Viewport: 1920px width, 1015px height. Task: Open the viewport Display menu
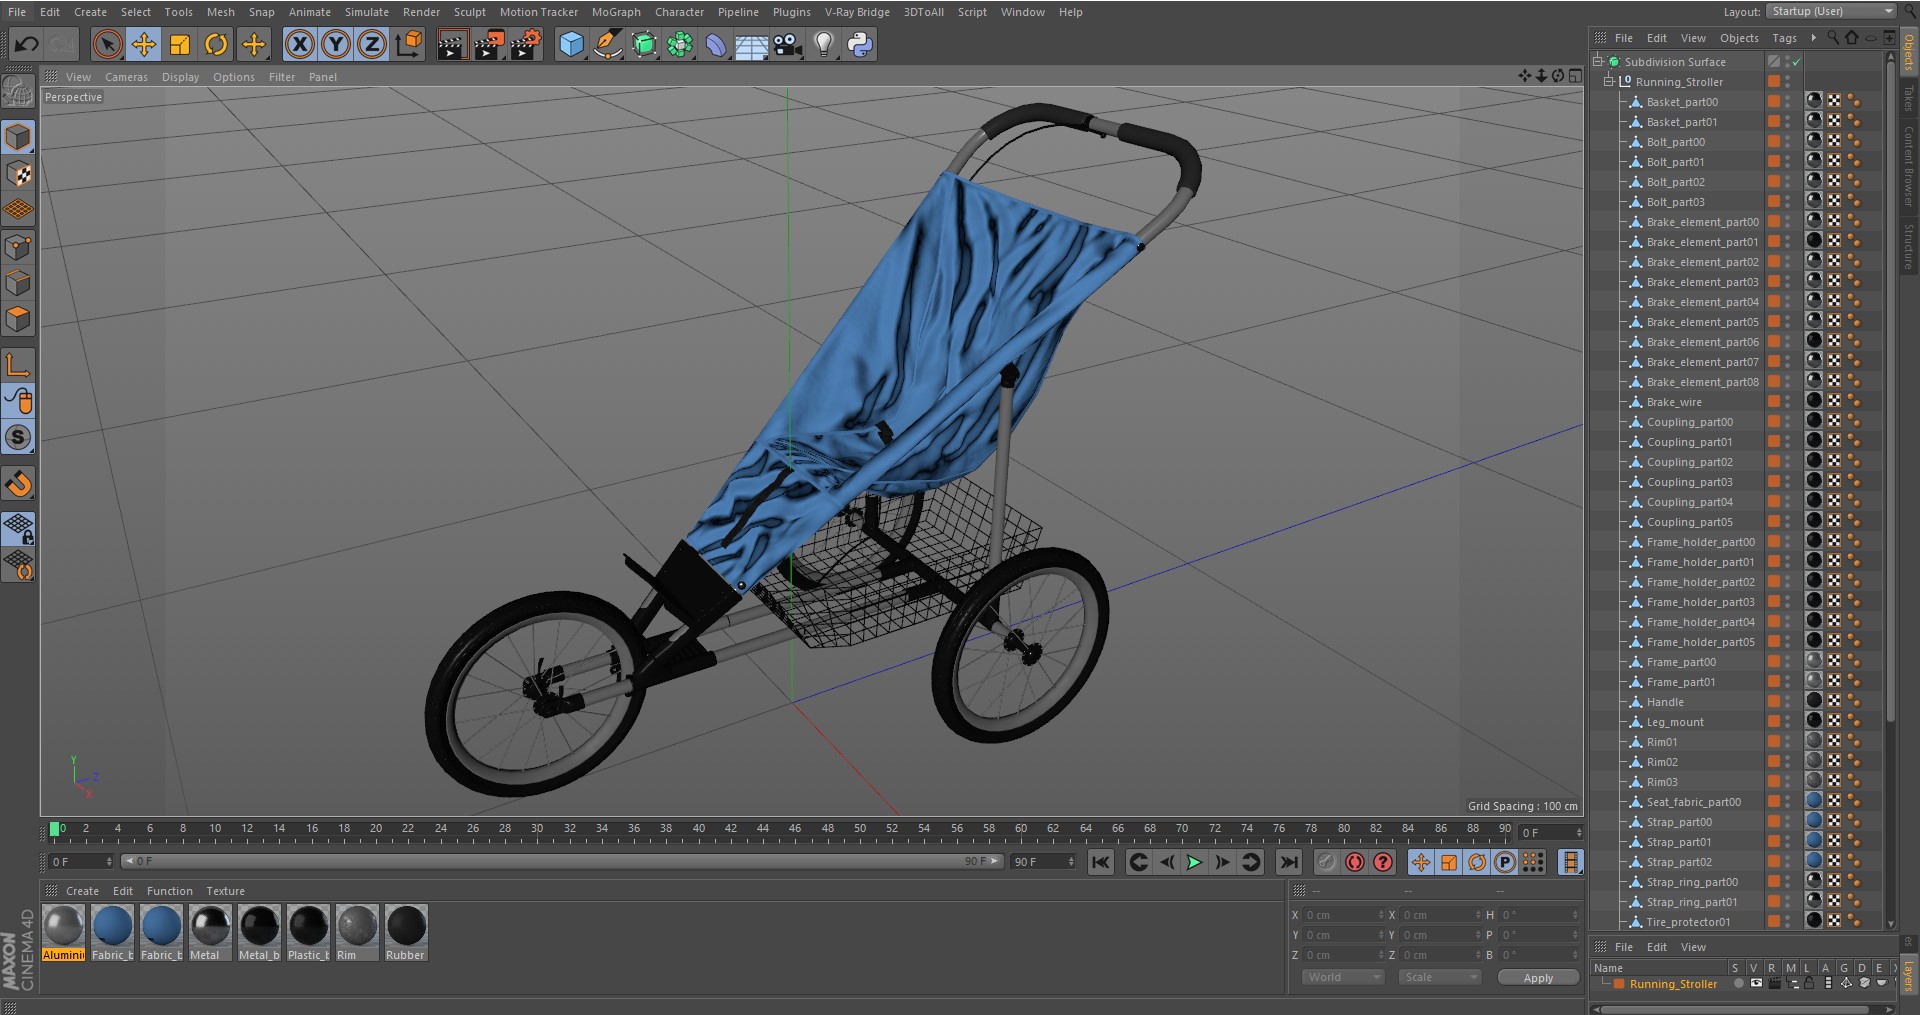180,77
